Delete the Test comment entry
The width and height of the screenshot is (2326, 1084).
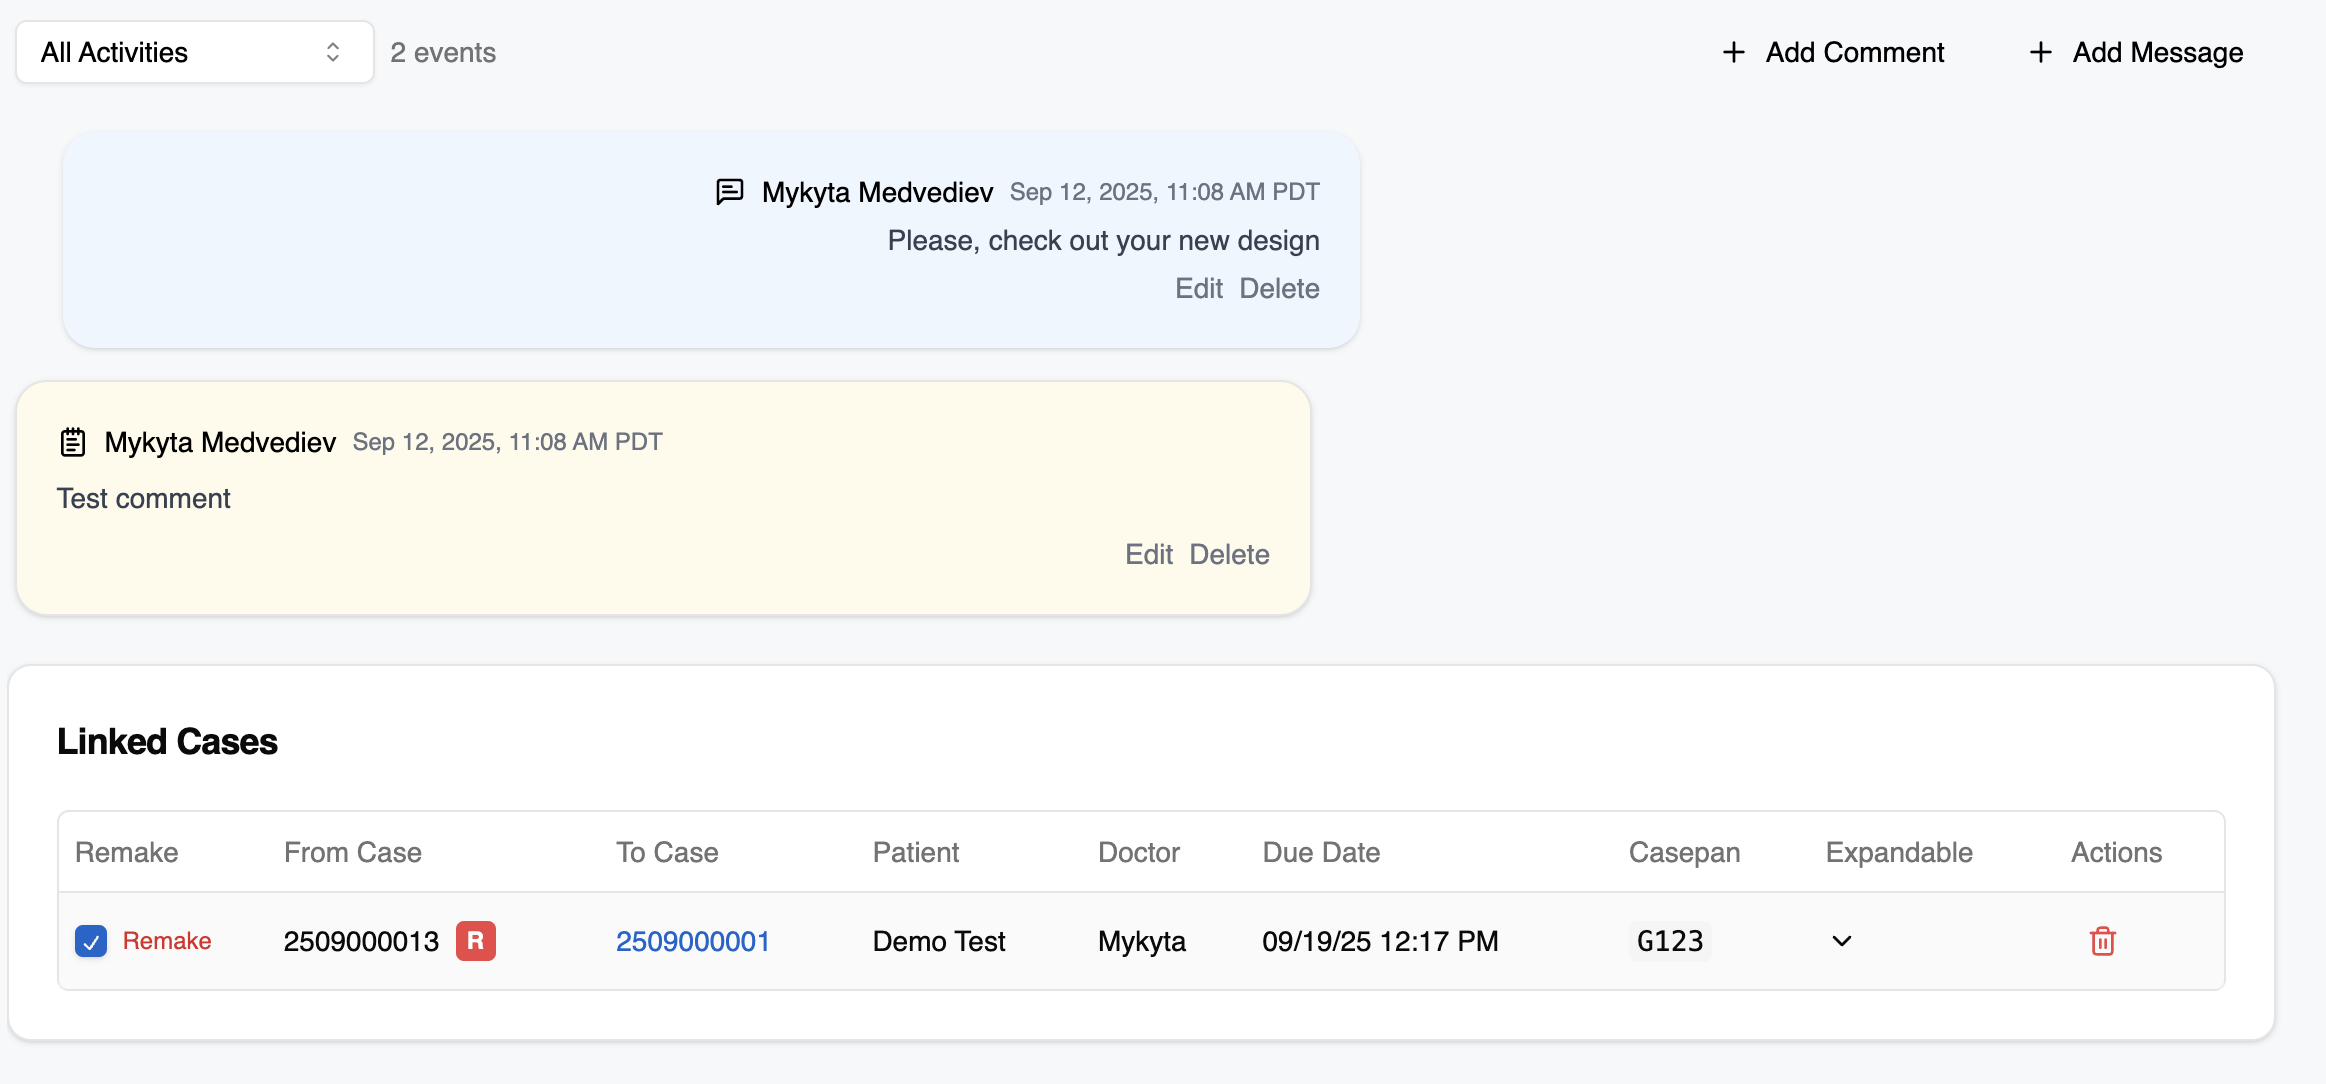(x=1229, y=554)
